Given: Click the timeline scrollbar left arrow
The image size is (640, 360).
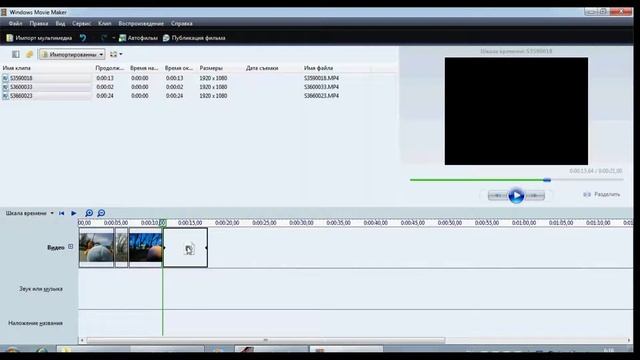Looking at the screenshot, I should [82, 340].
